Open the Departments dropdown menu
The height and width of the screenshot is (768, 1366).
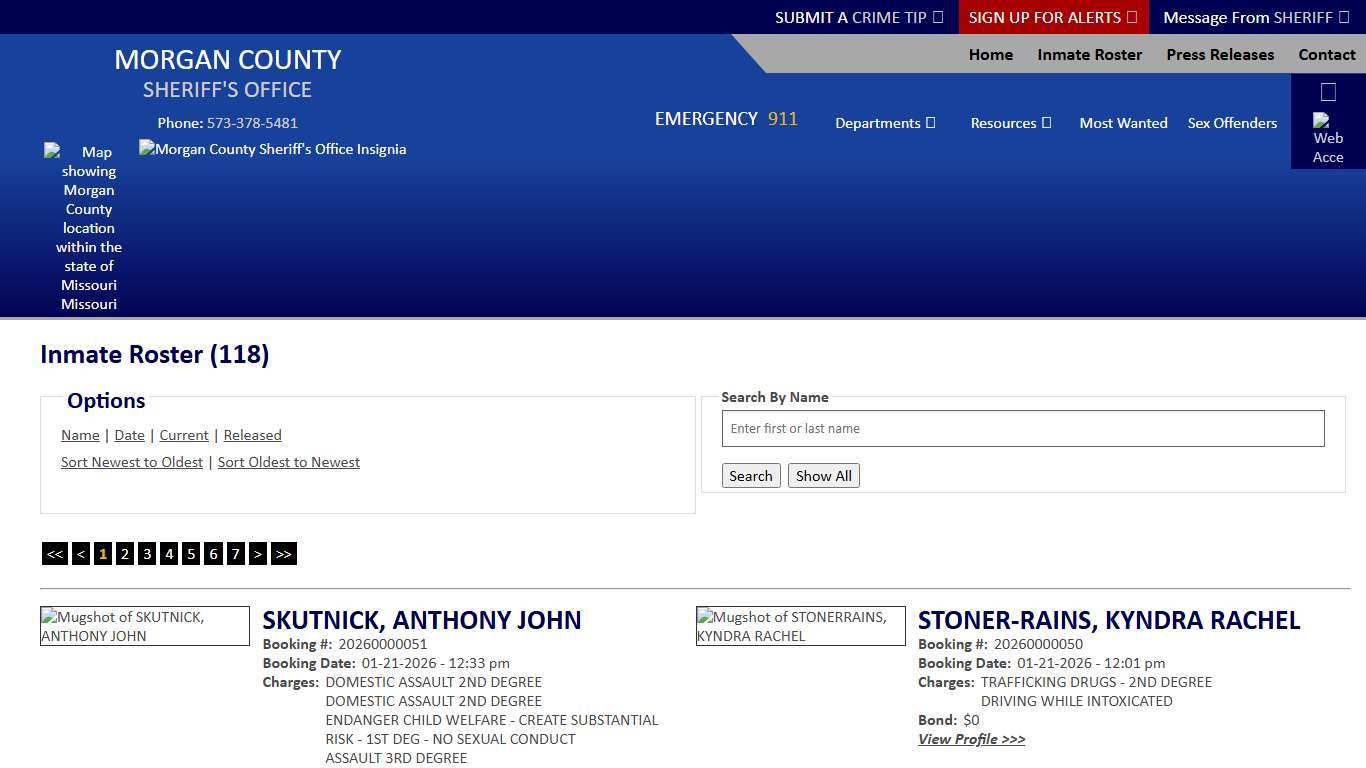pyautogui.click(x=884, y=123)
